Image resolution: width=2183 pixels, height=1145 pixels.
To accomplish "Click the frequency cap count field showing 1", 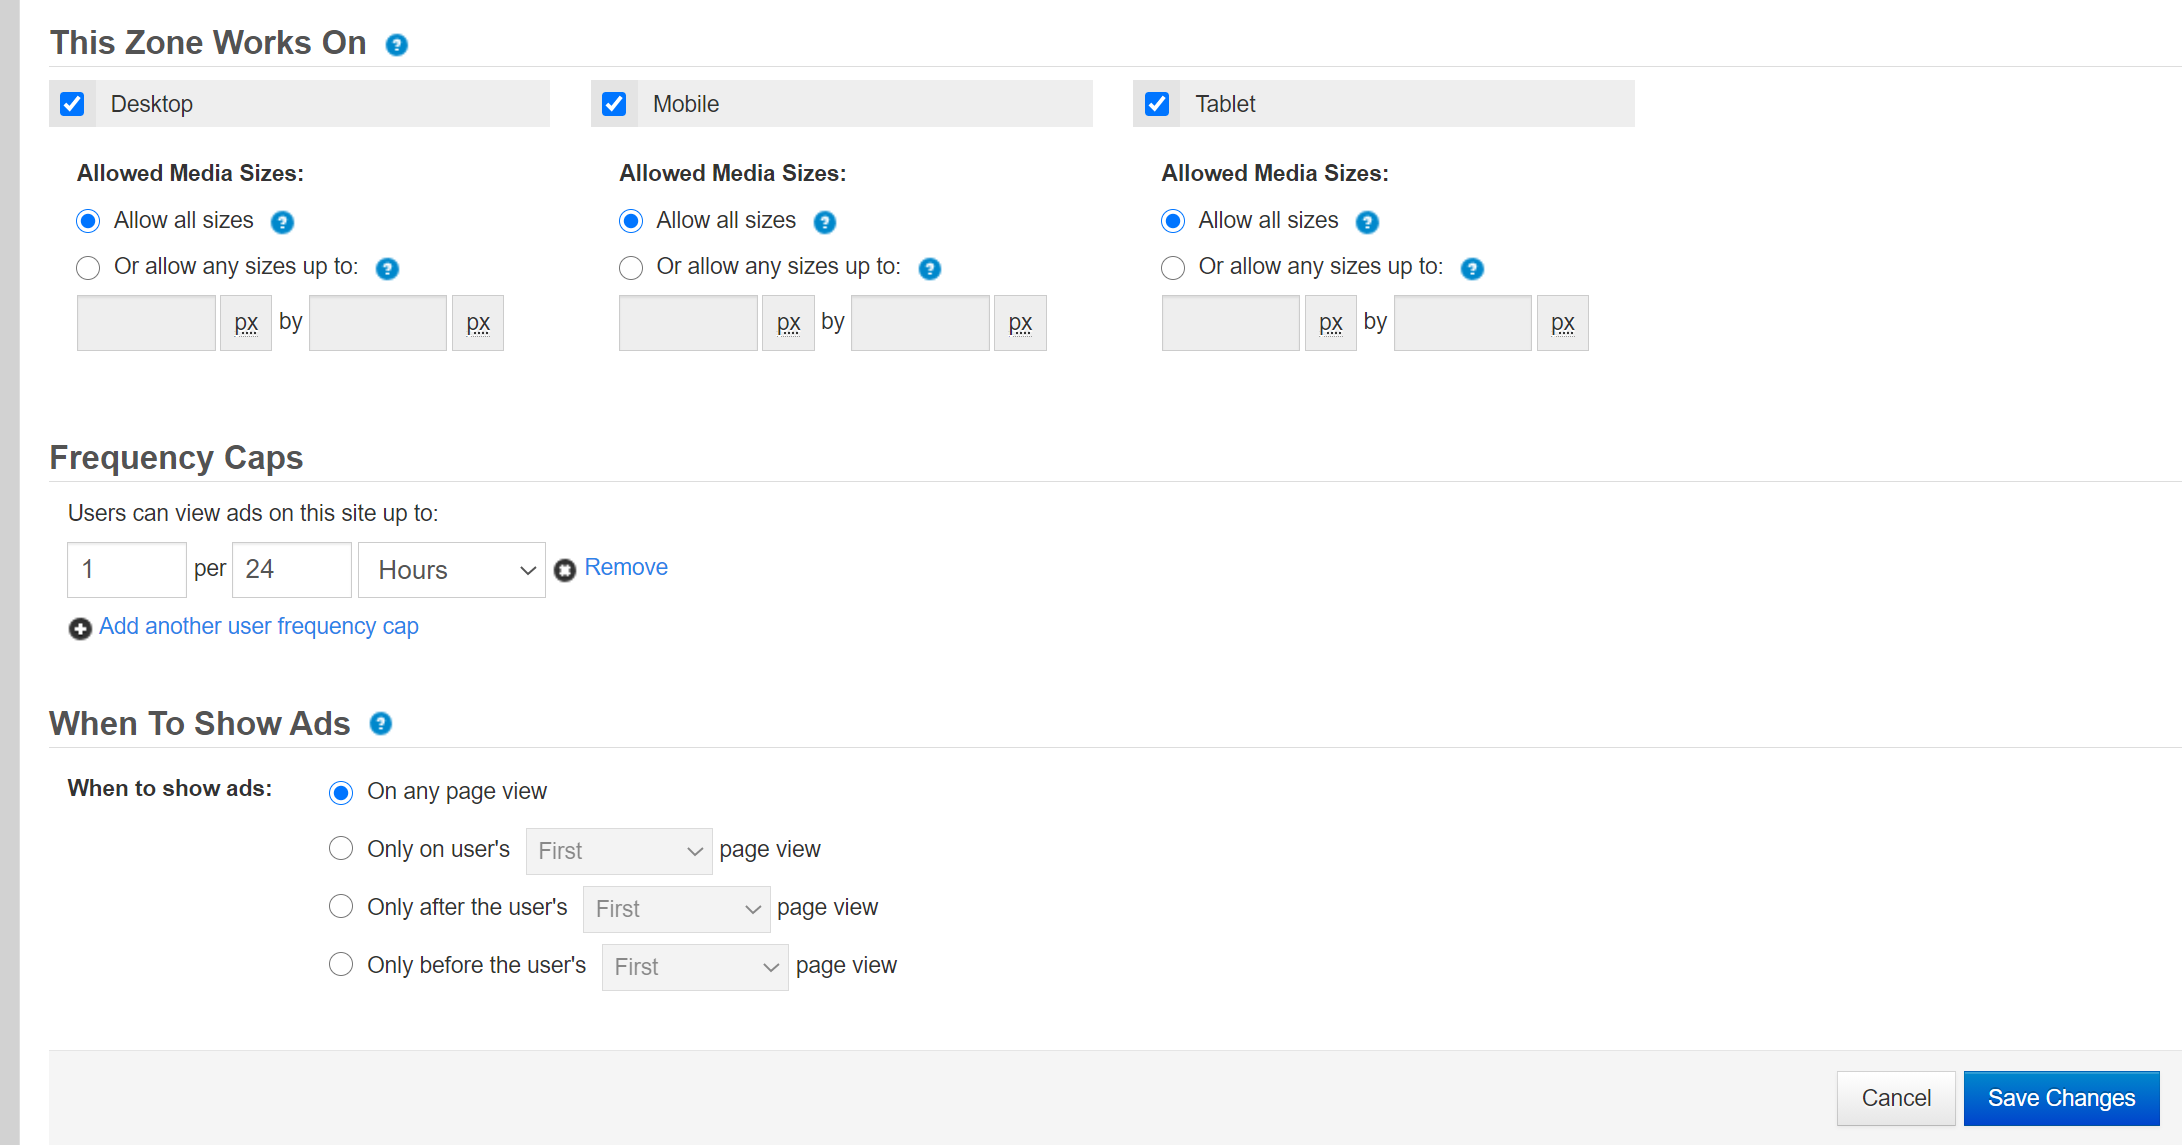I will tap(126, 570).
